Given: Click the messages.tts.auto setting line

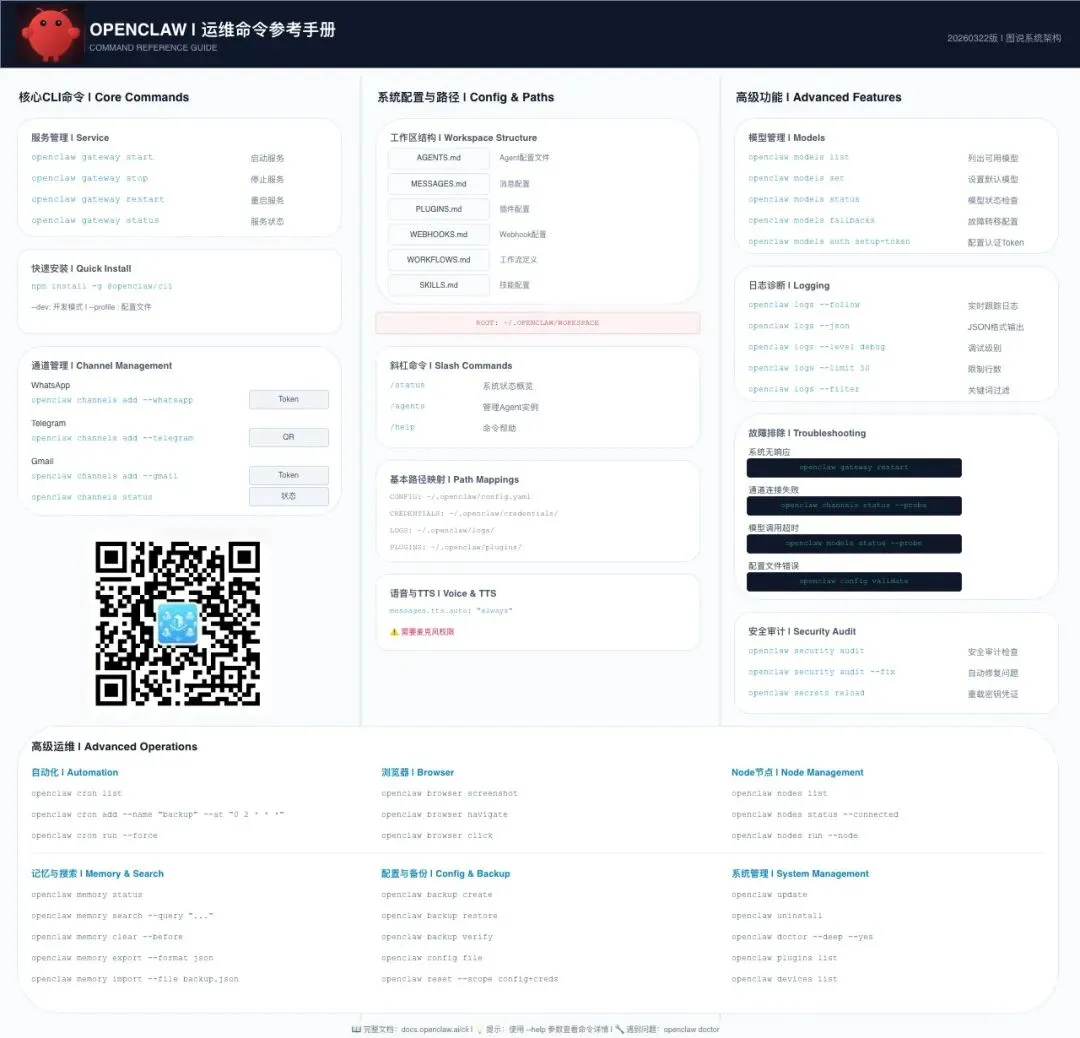Looking at the screenshot, I should (451, 611).
